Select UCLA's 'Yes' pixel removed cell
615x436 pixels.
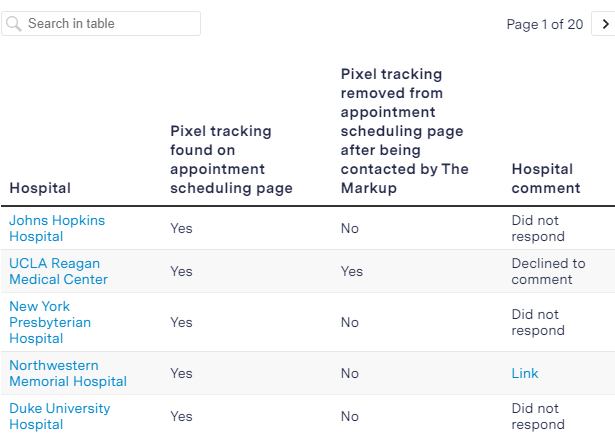pos(352,271)
